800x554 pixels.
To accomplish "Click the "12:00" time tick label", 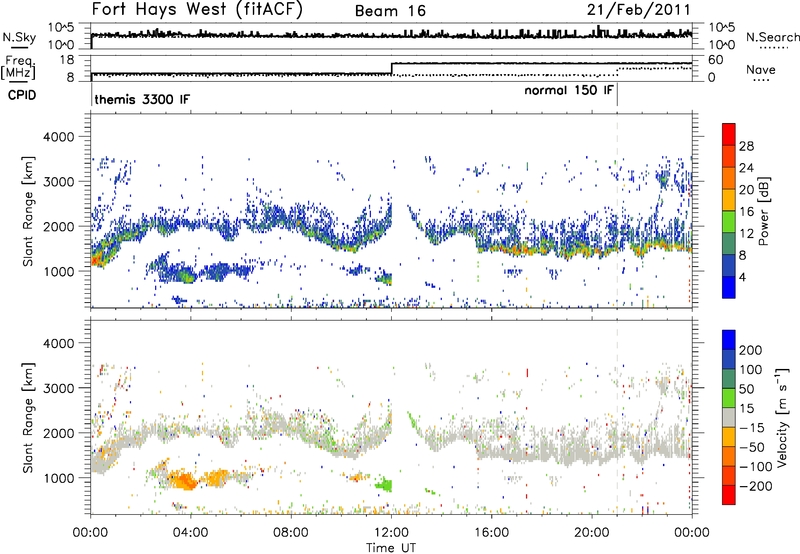I will 391,533.
